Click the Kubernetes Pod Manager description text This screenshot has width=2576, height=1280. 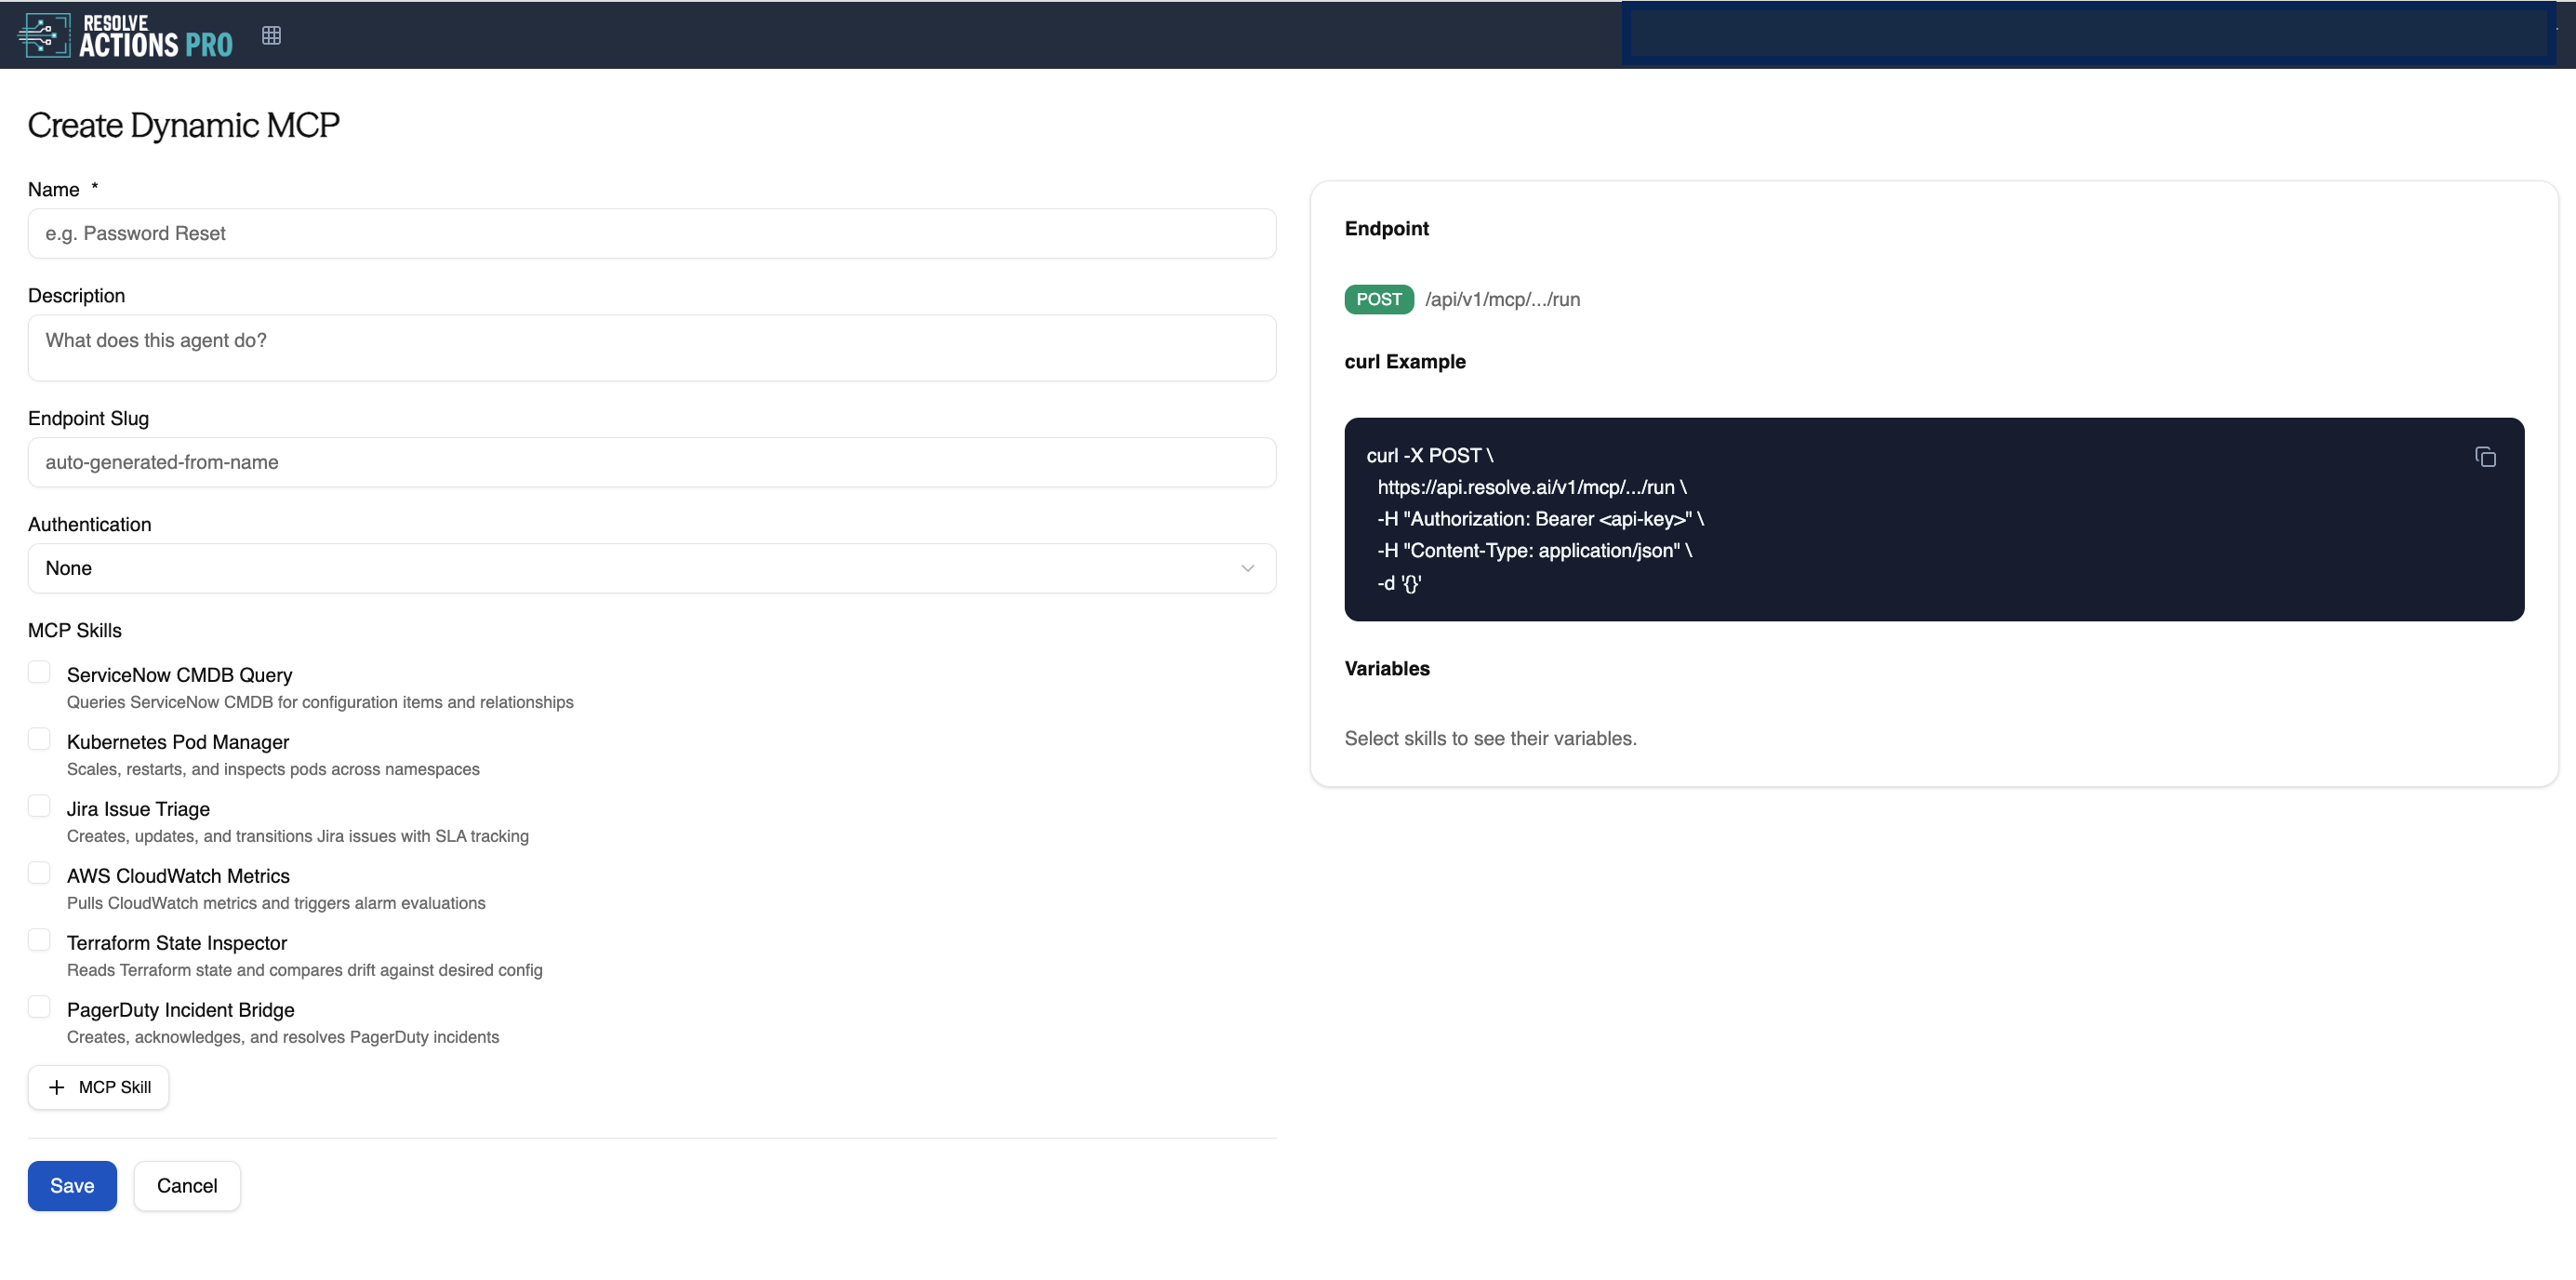(273, 769)
